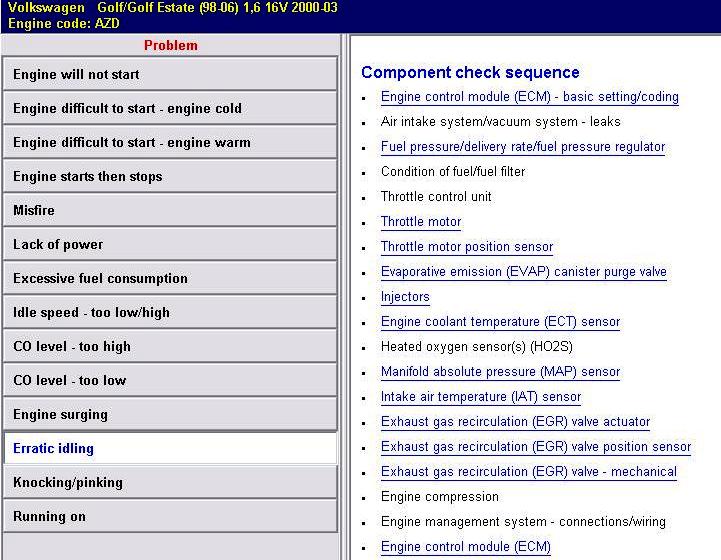The width and height of the screenshot is (721, 560).
Task: Choose 'Idle speed - too low/high' problem
Action: coord(170,312)
